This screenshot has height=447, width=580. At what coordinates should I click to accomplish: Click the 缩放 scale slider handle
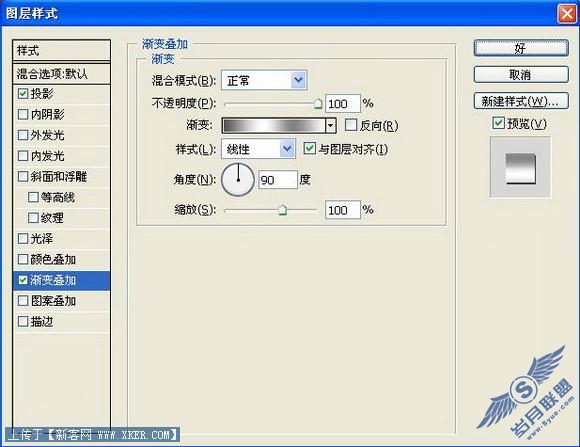pyautogui.click(x=282, y=210)
